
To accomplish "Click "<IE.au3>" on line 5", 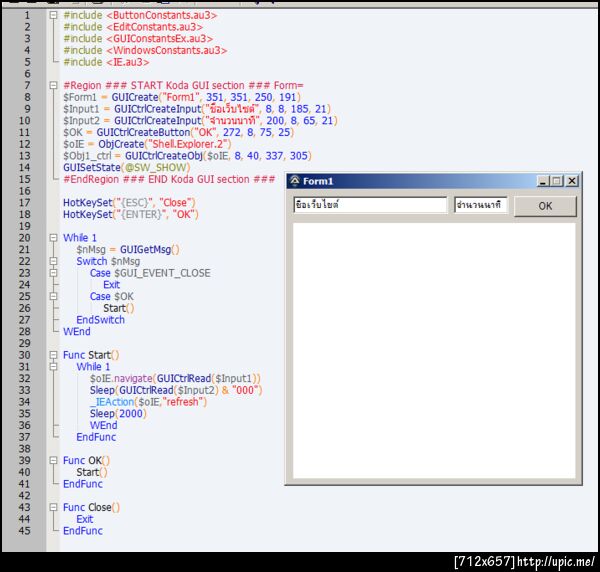I will [127, 62].
